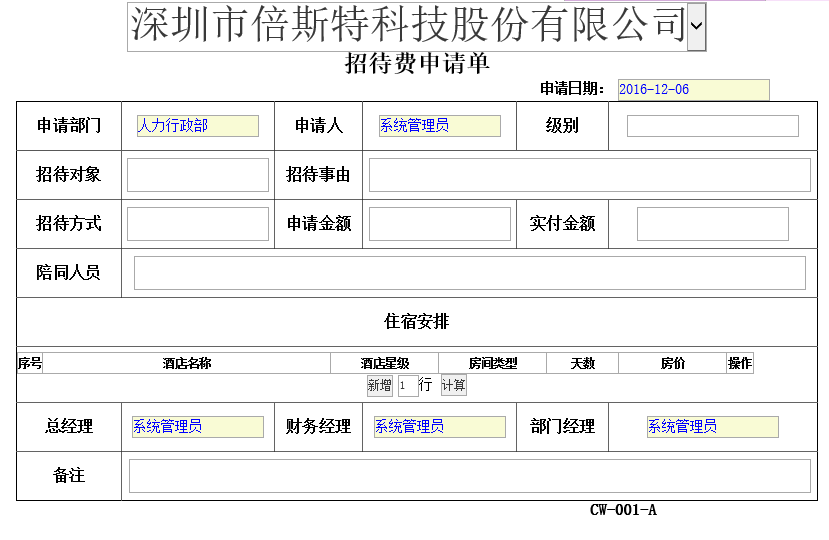Click the 招待事由 label cell
Screen dimensions: 829x540
point(318,175)
